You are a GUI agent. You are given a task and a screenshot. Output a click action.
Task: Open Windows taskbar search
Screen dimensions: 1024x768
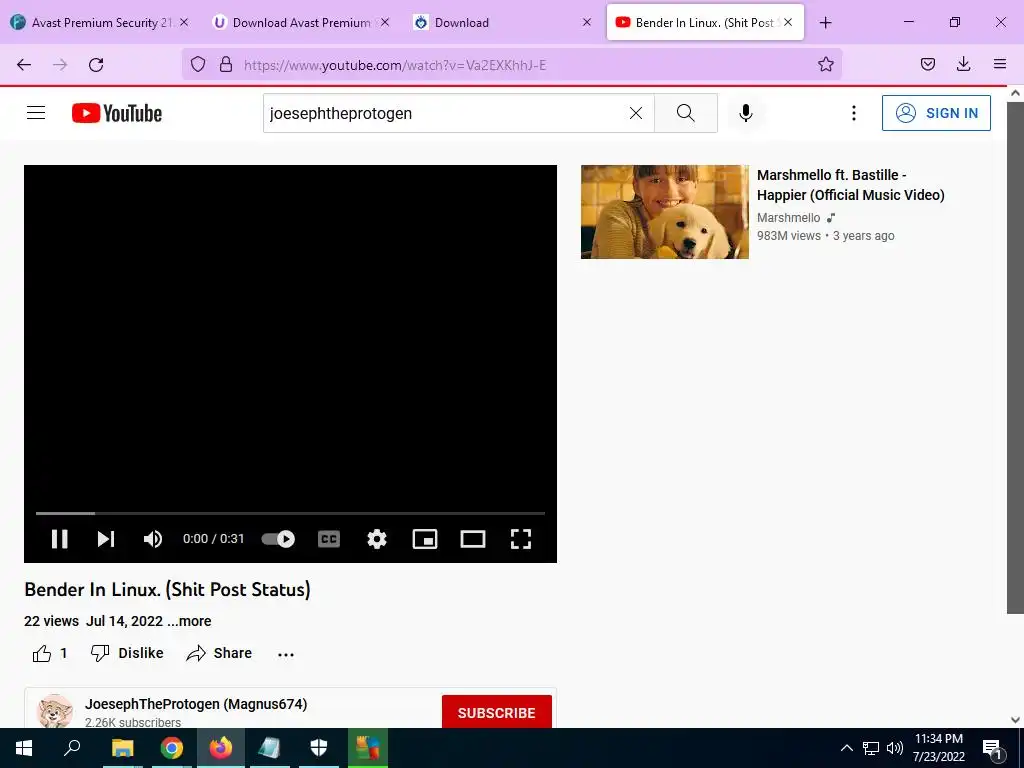click(72, 748)
